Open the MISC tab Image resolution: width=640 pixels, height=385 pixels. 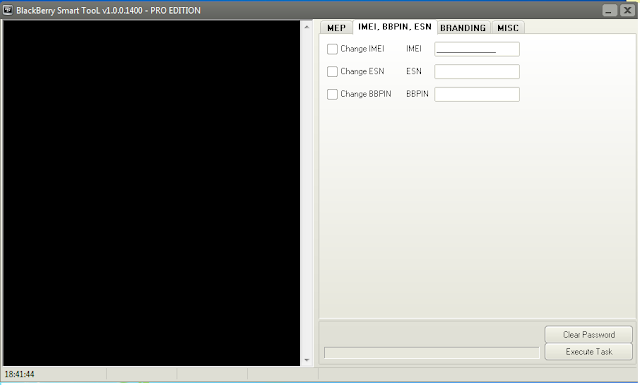508,27
